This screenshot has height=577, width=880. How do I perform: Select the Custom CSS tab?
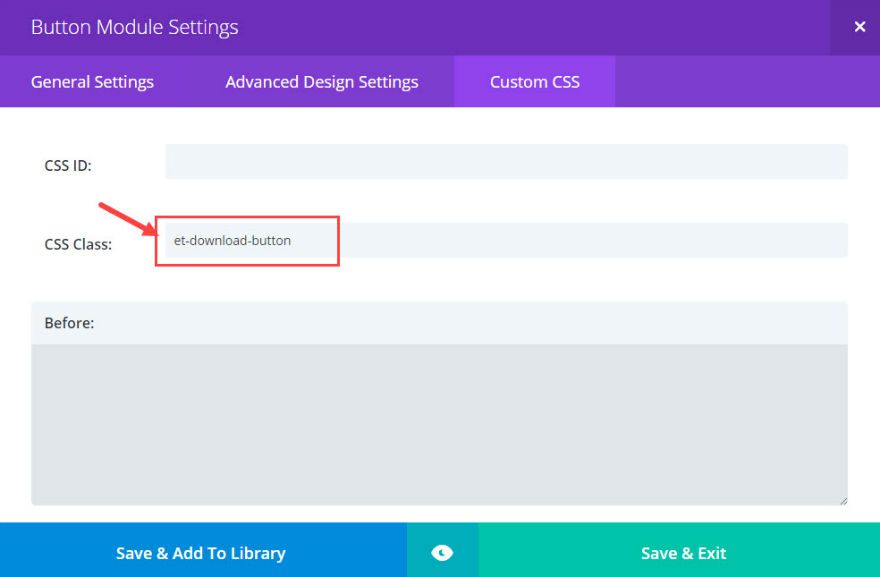[534, 81]
